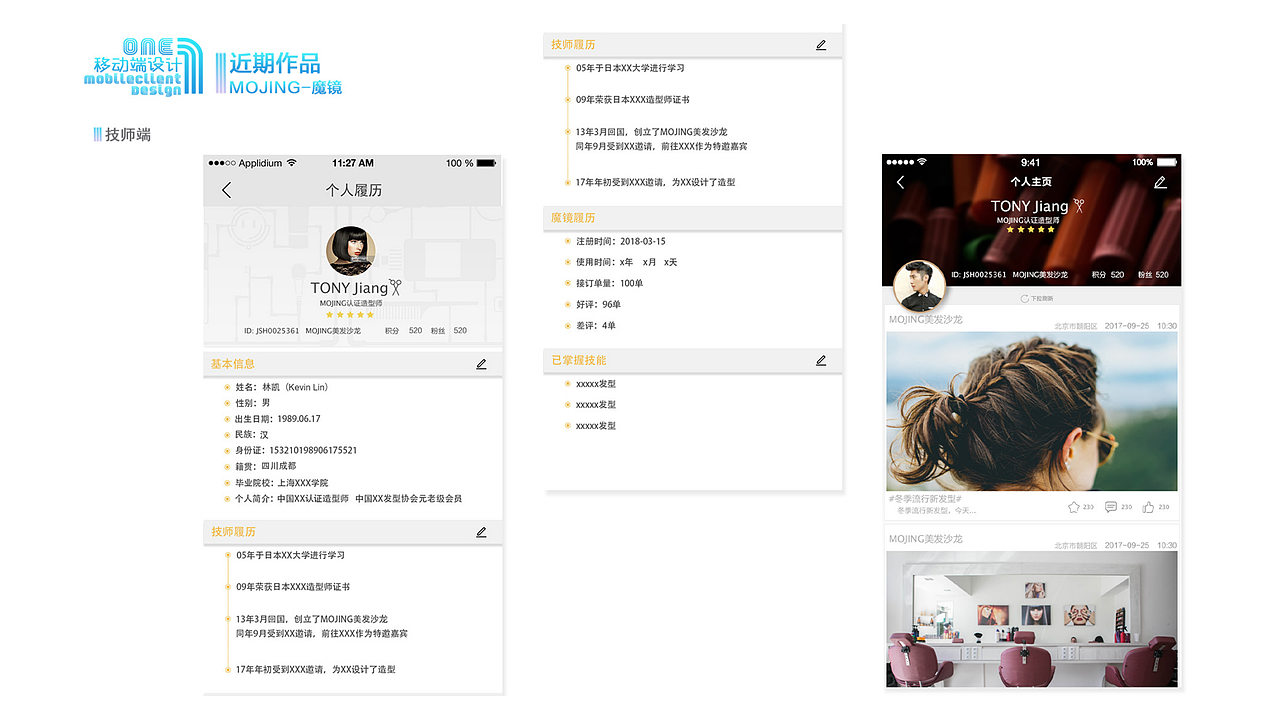Click scissors icon beside TONY Jiang, 个人履历 screen

pyautogui.click(x=396, y=288)
